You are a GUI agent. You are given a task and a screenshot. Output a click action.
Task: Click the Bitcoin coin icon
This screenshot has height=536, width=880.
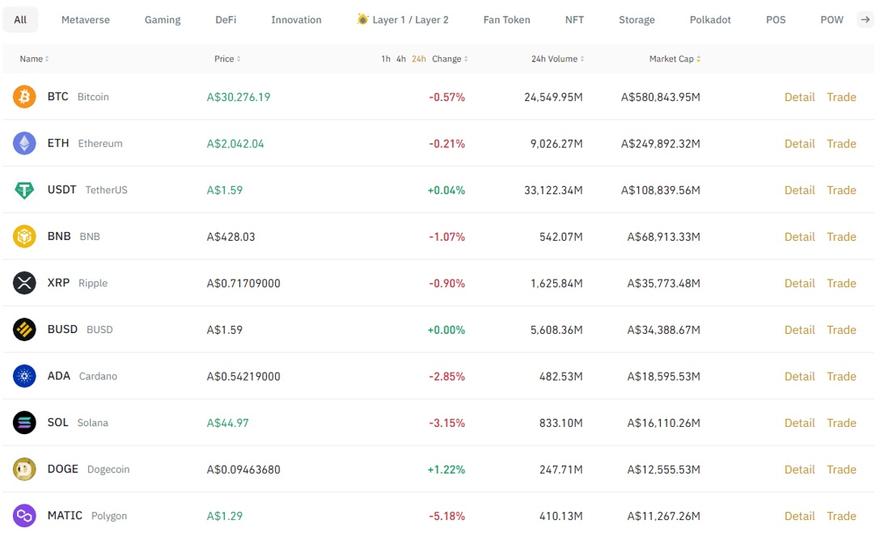click(24, 97)
